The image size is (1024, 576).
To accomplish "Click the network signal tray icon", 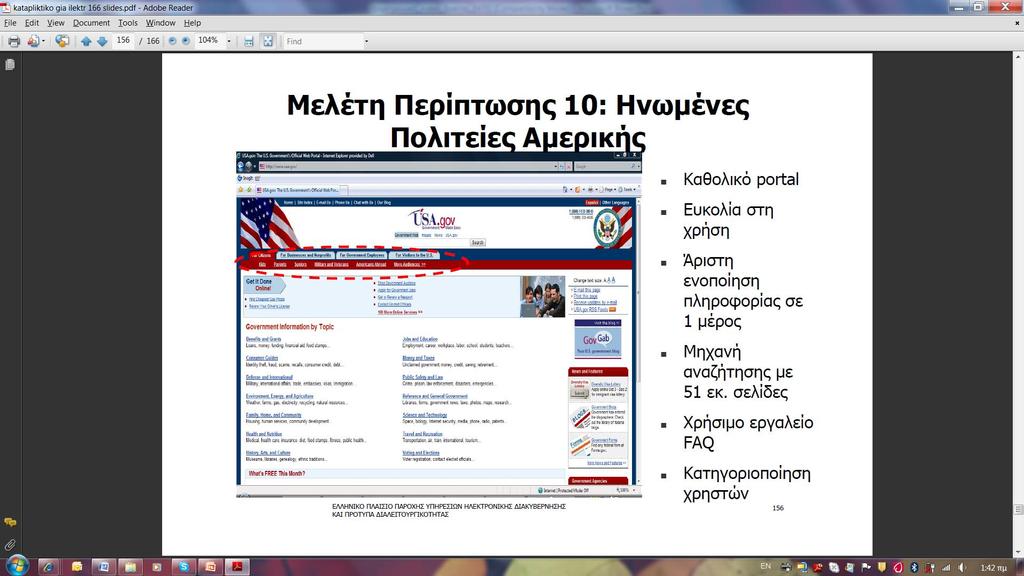I will [x=946, y=568].
